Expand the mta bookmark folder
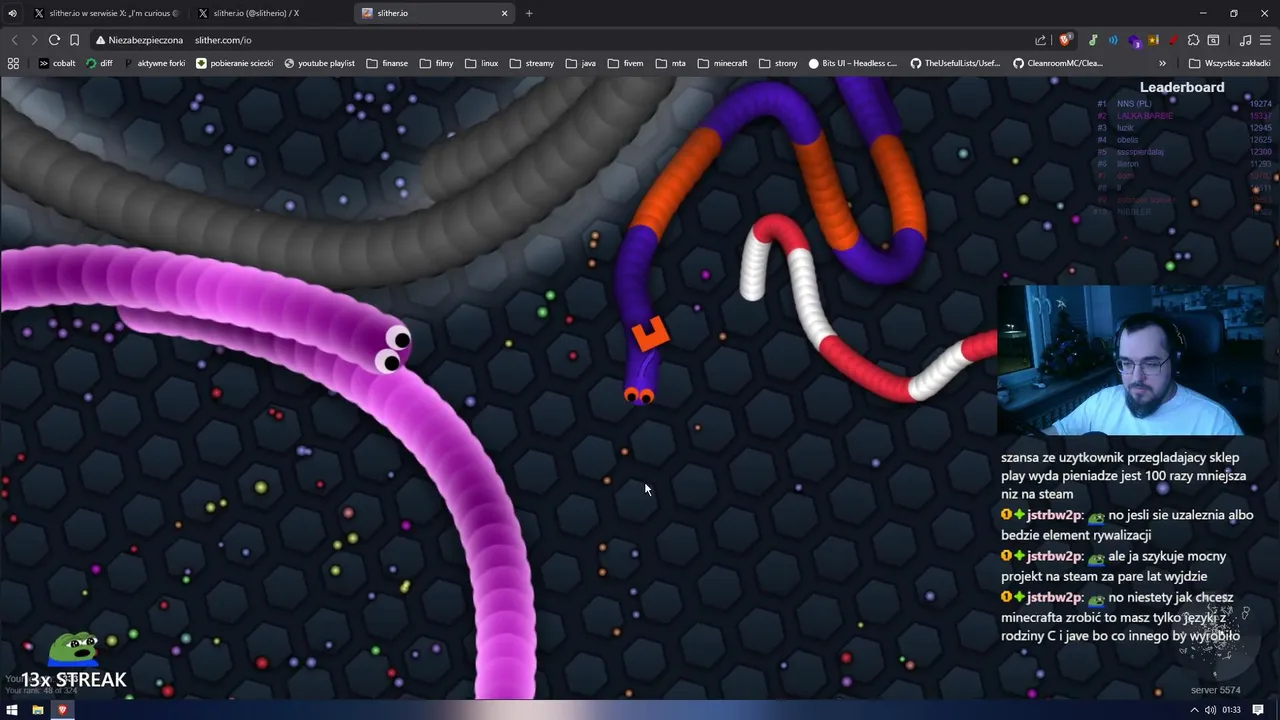 [671, 63]
